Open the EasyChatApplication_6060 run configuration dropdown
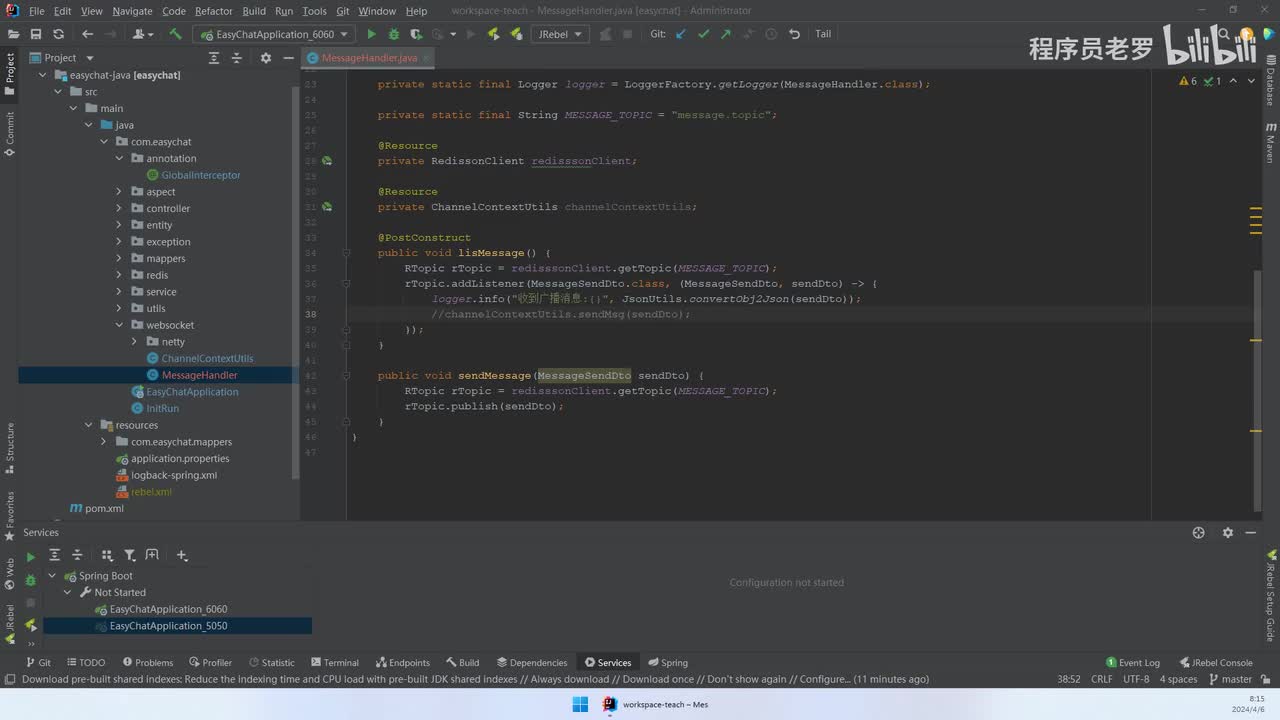 (x=275, y=34)
